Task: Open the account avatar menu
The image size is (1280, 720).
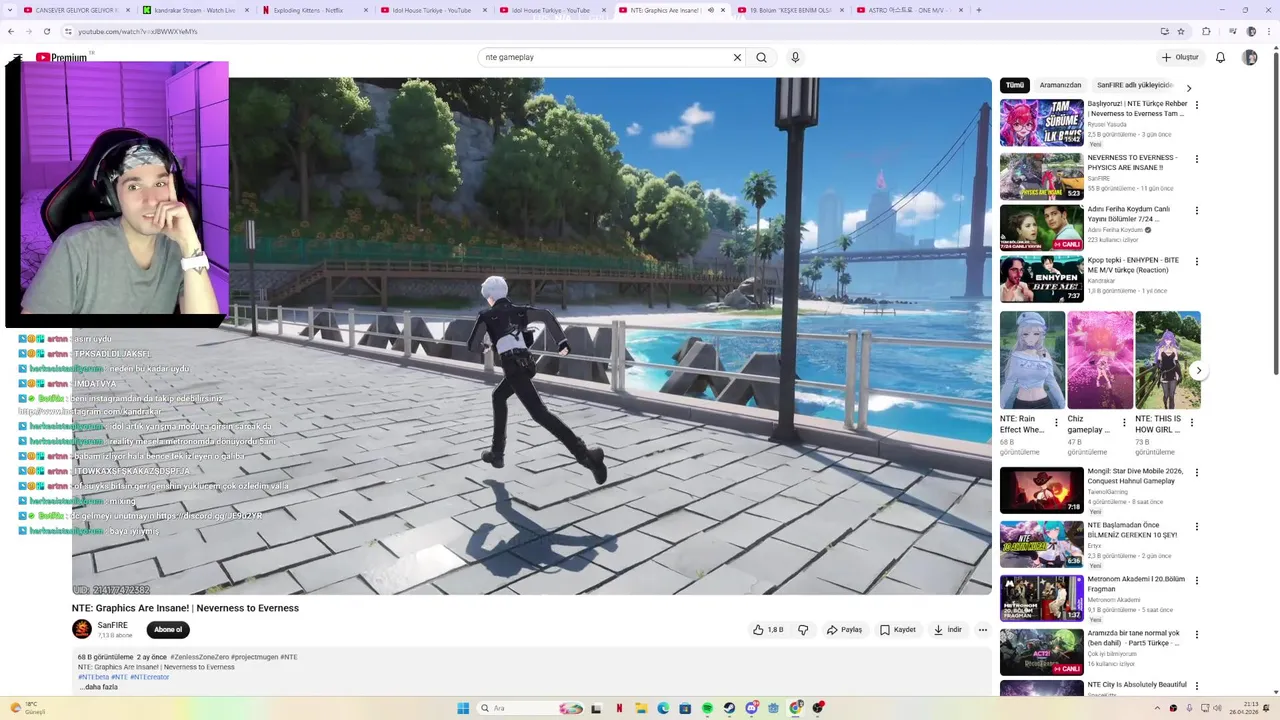Action: (x=1250, y=57)
